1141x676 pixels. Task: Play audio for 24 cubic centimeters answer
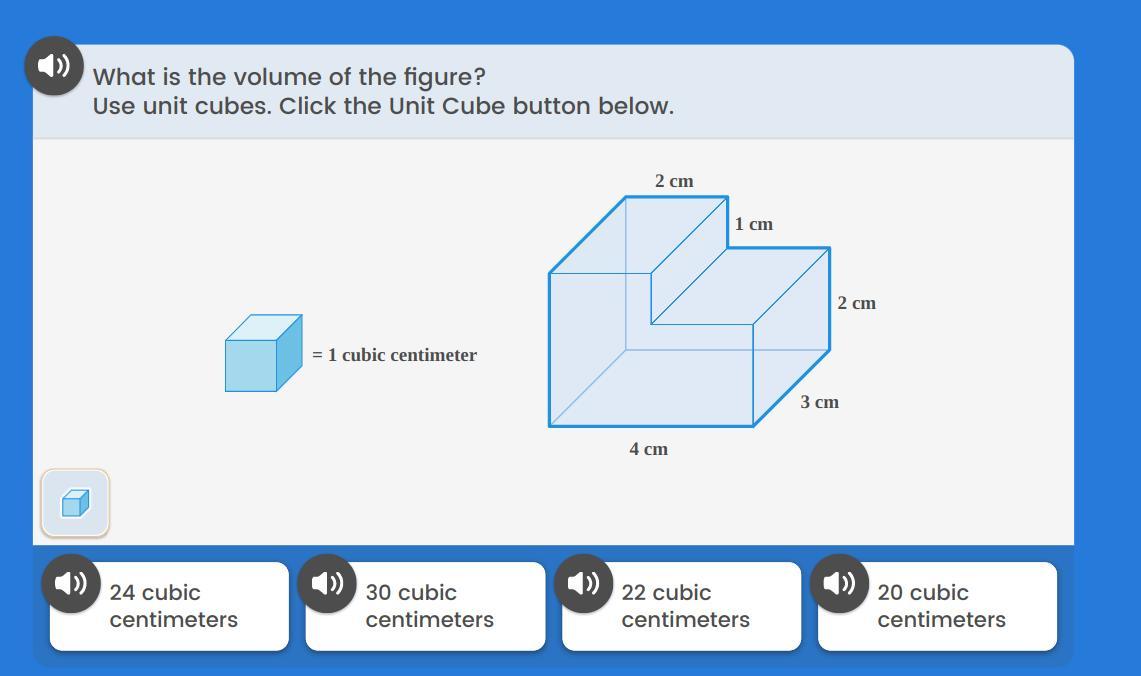(71, 583)
